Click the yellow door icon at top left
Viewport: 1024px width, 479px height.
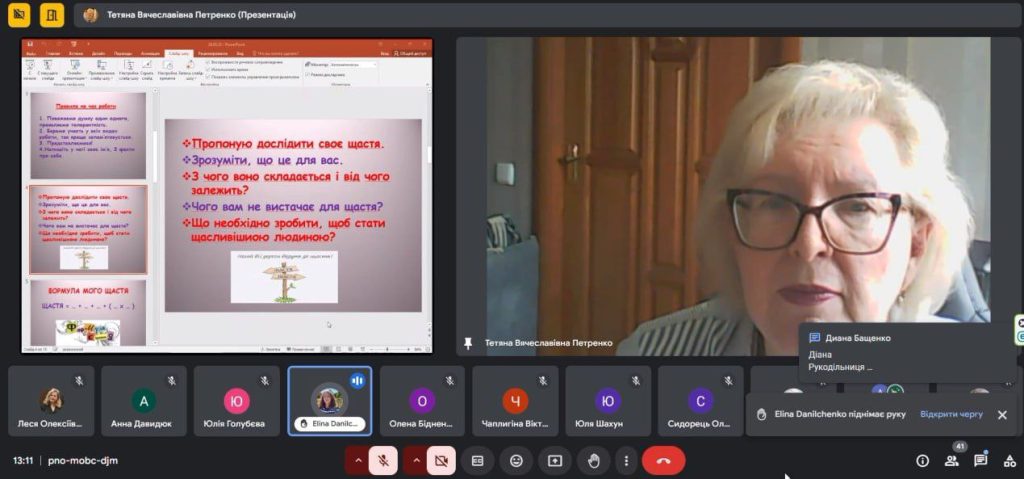[50, 15]
